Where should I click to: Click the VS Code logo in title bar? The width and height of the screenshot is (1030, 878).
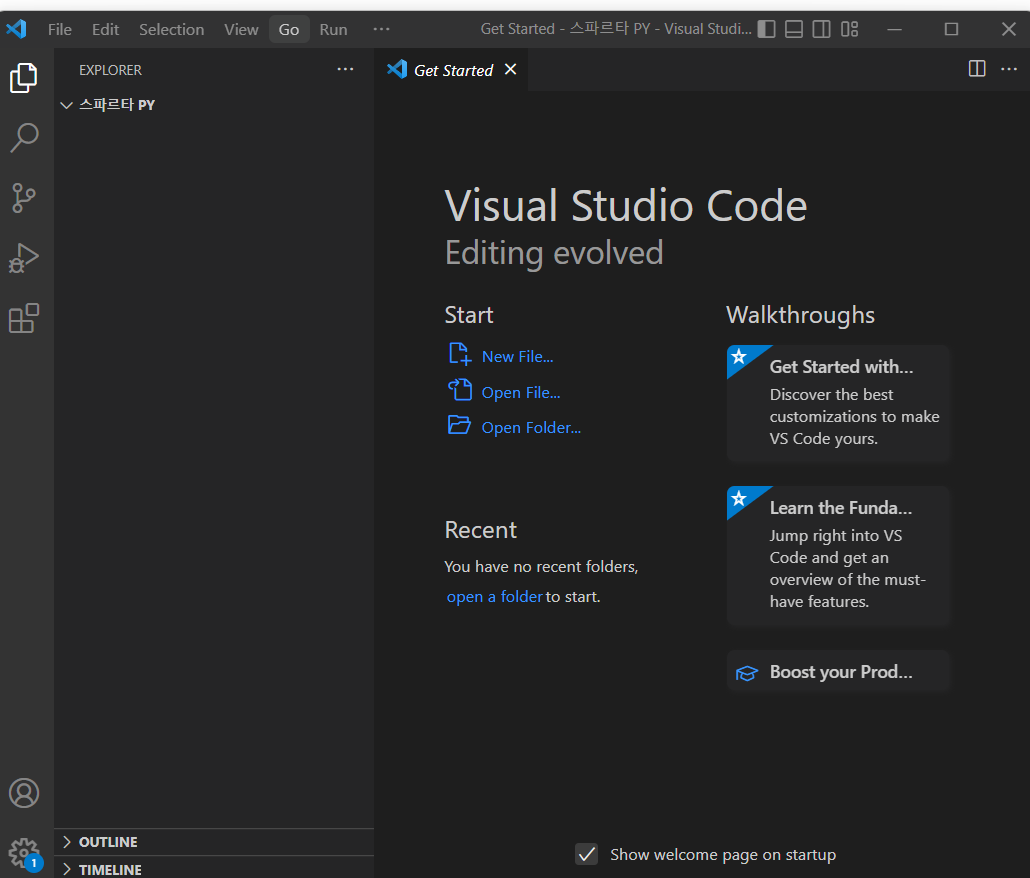pyautogui.click(x=16, y=29)
